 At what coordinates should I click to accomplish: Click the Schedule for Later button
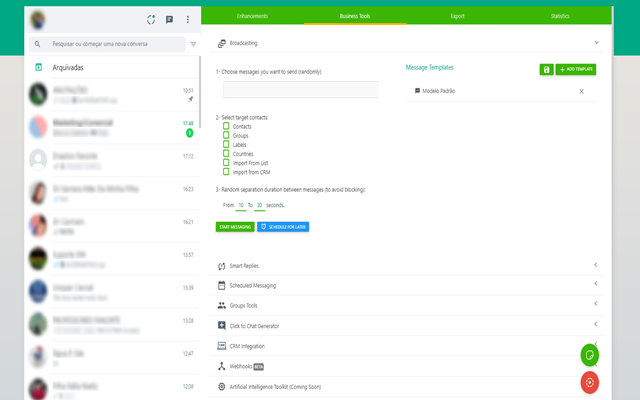(x=283, y=227)
